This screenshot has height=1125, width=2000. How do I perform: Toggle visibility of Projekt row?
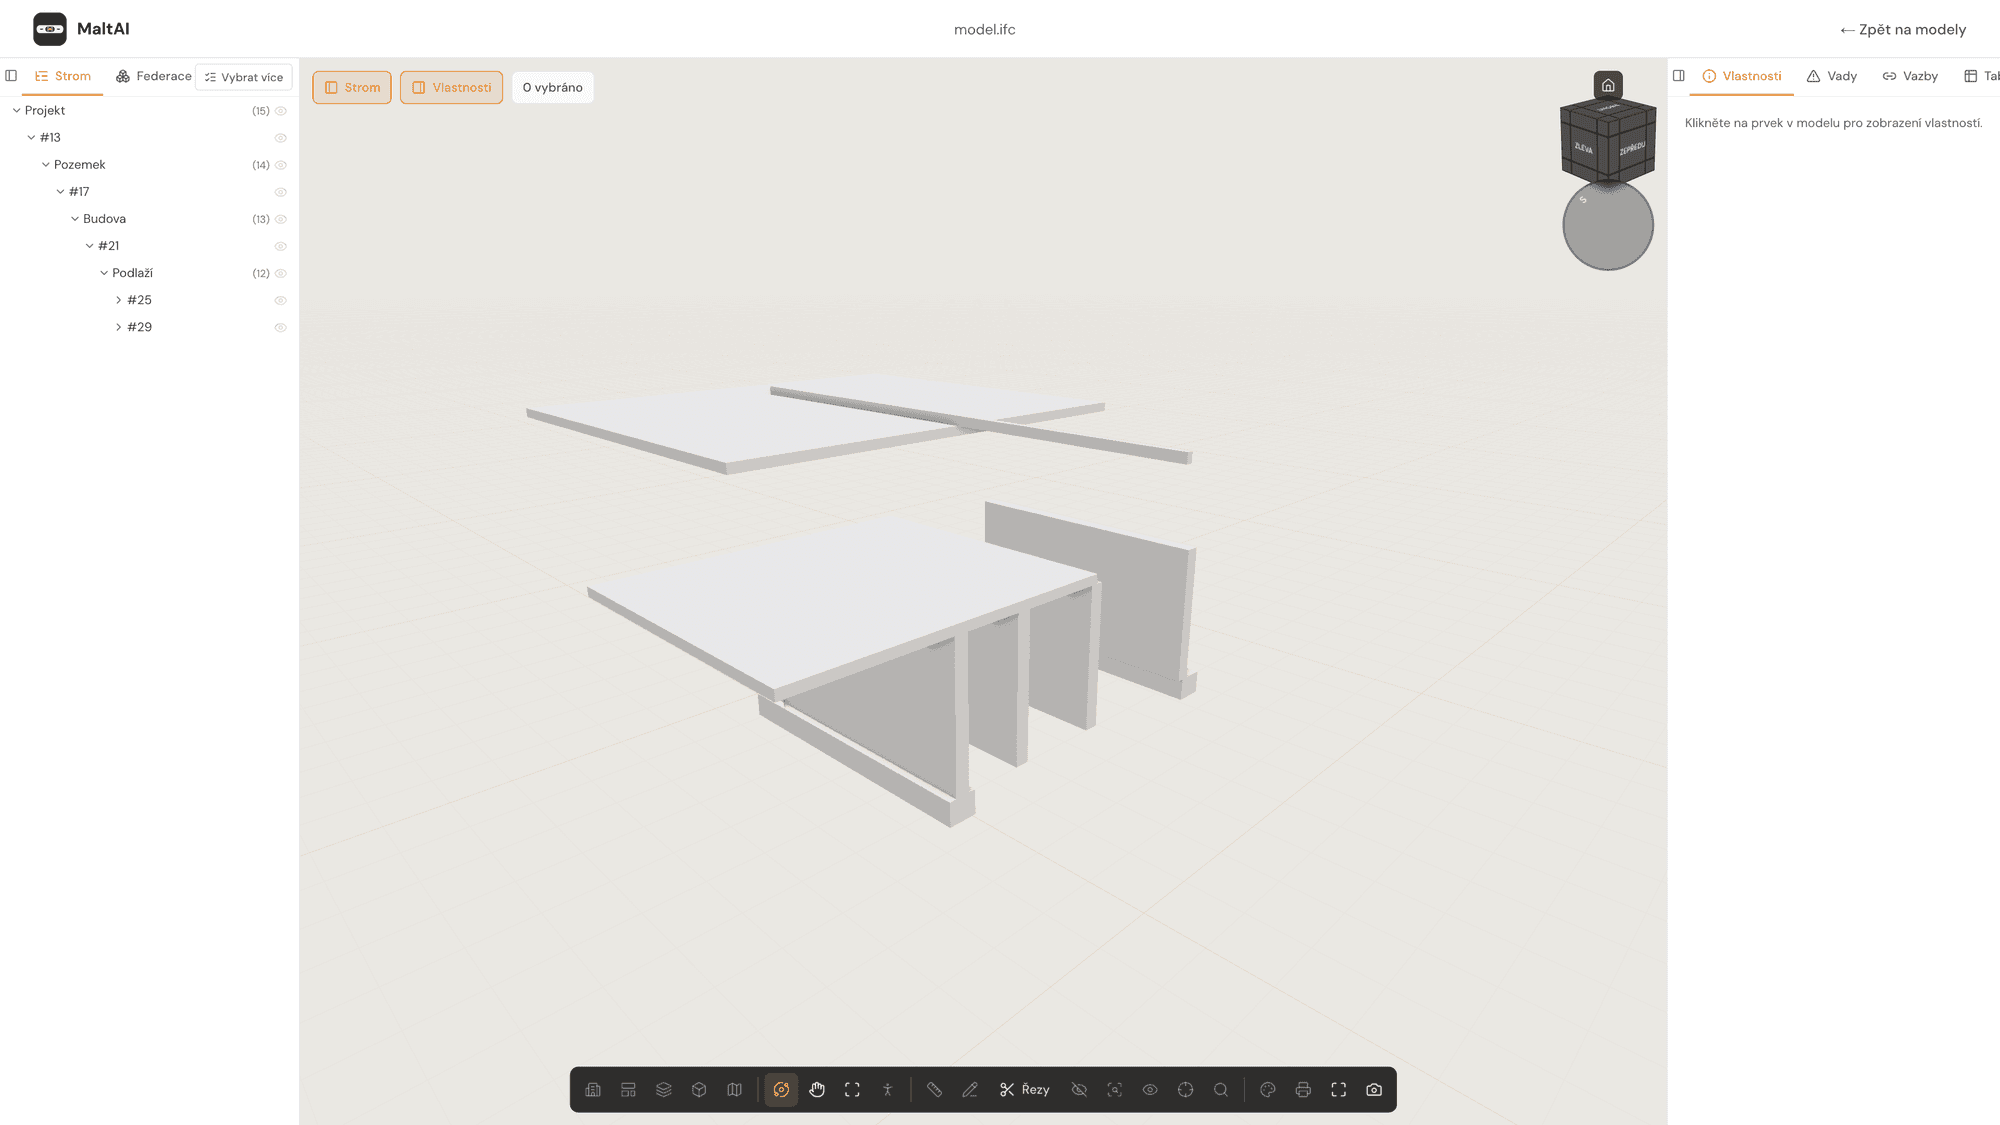pyautogui.click(x=281, y=111)
